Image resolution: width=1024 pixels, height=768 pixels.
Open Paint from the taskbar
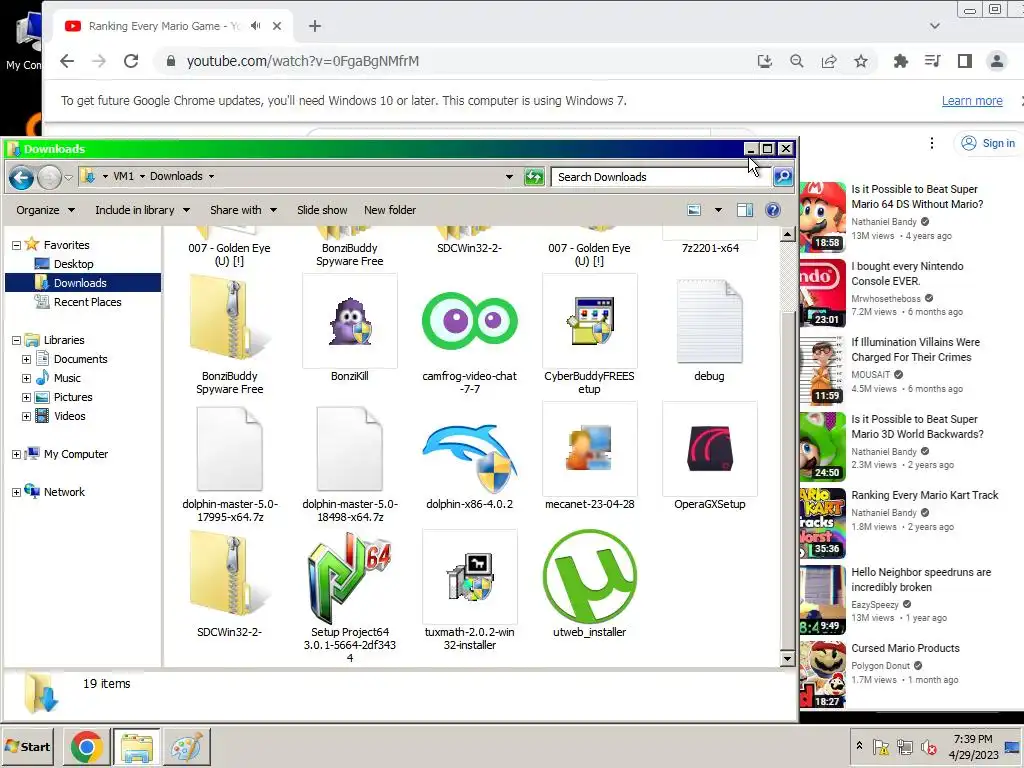(187, 746)
